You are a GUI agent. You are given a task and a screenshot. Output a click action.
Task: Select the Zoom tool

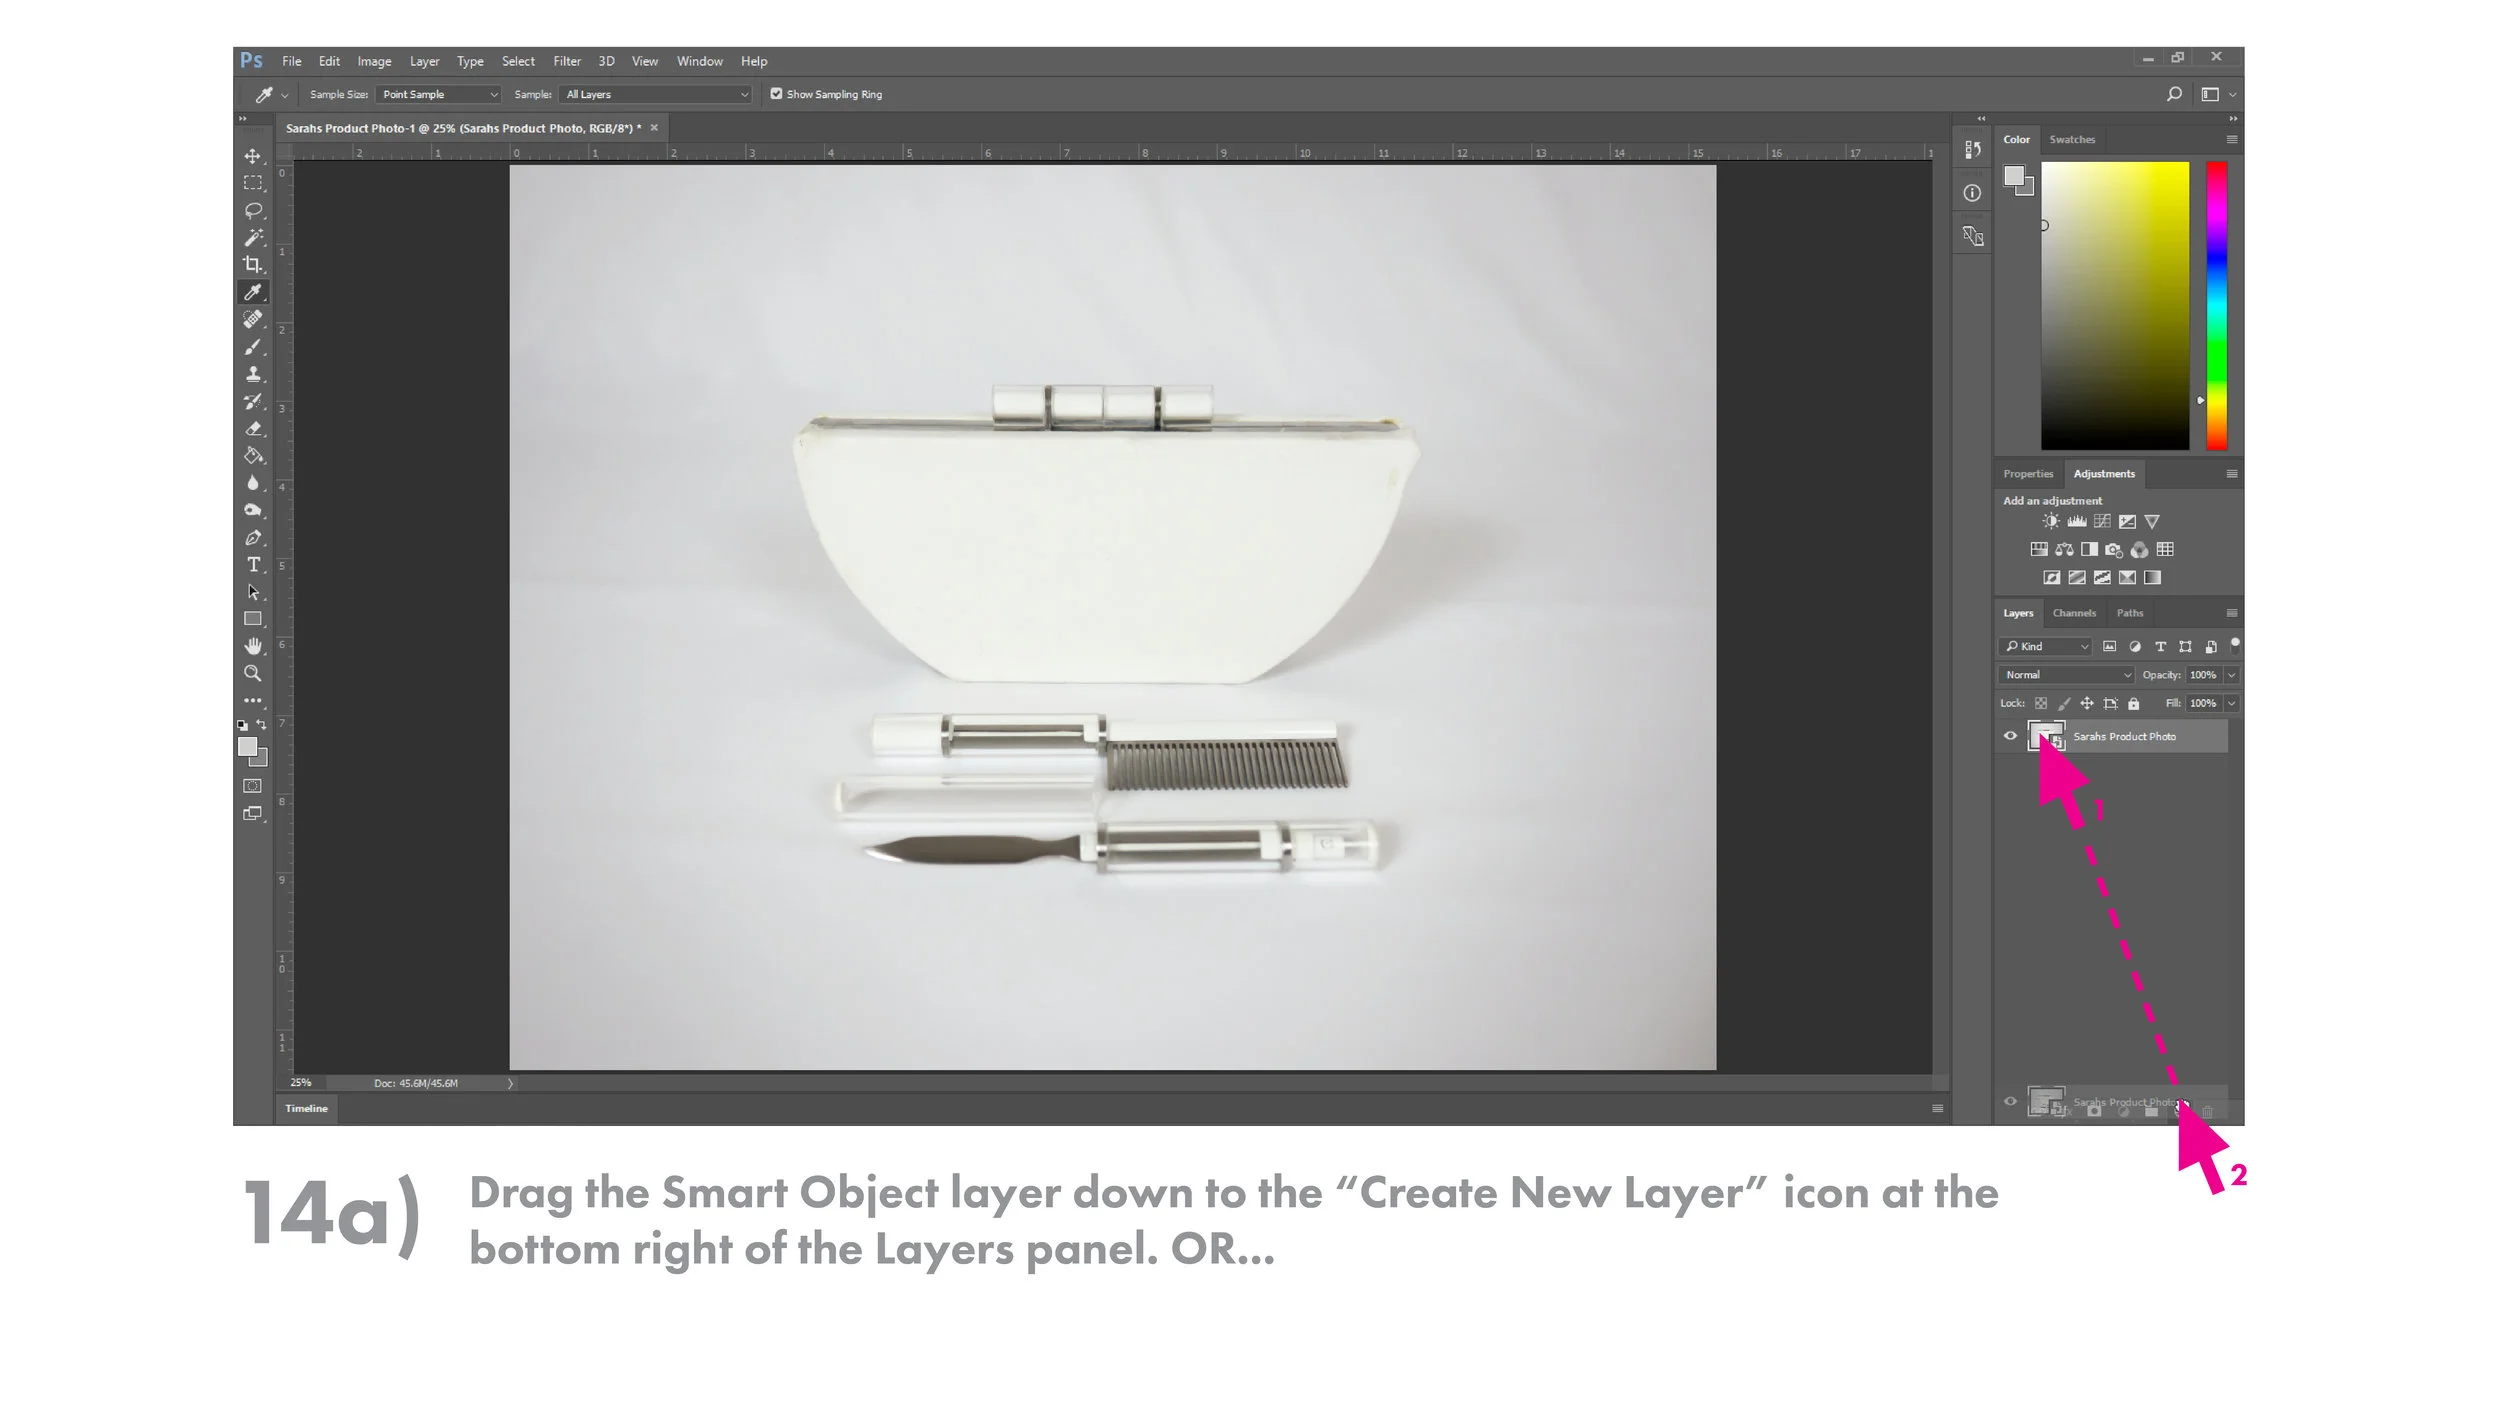(x=253, y=673)
